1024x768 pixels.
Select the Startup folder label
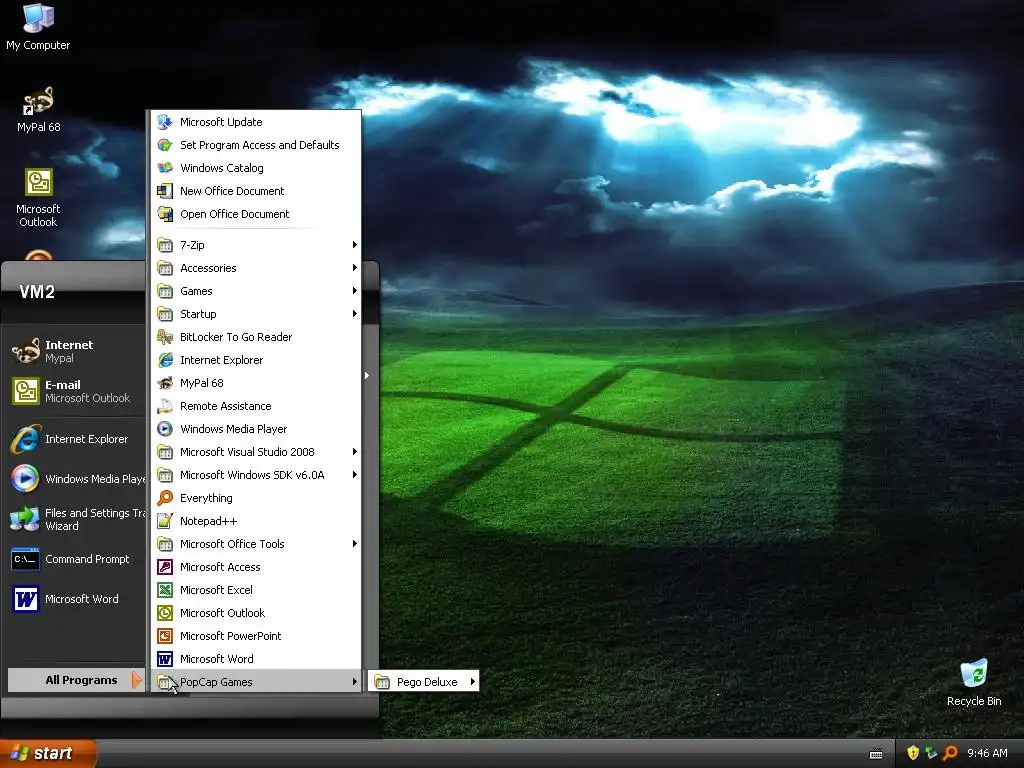point(198,313)
